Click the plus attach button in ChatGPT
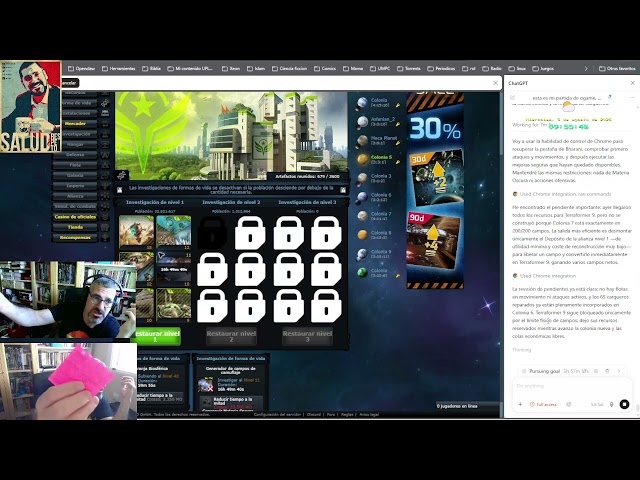 pos(520,404)
